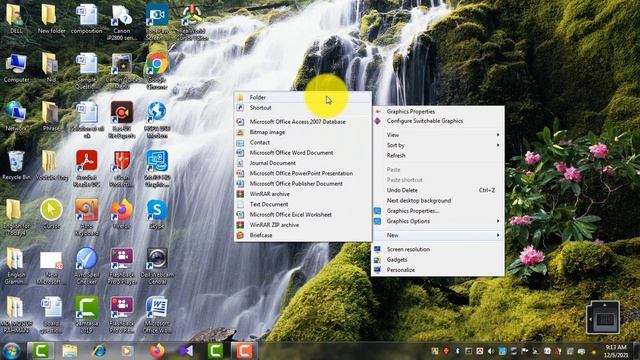Select the New folder desktop icon
This screenshot has height=360, width=640.
(51, 18)
